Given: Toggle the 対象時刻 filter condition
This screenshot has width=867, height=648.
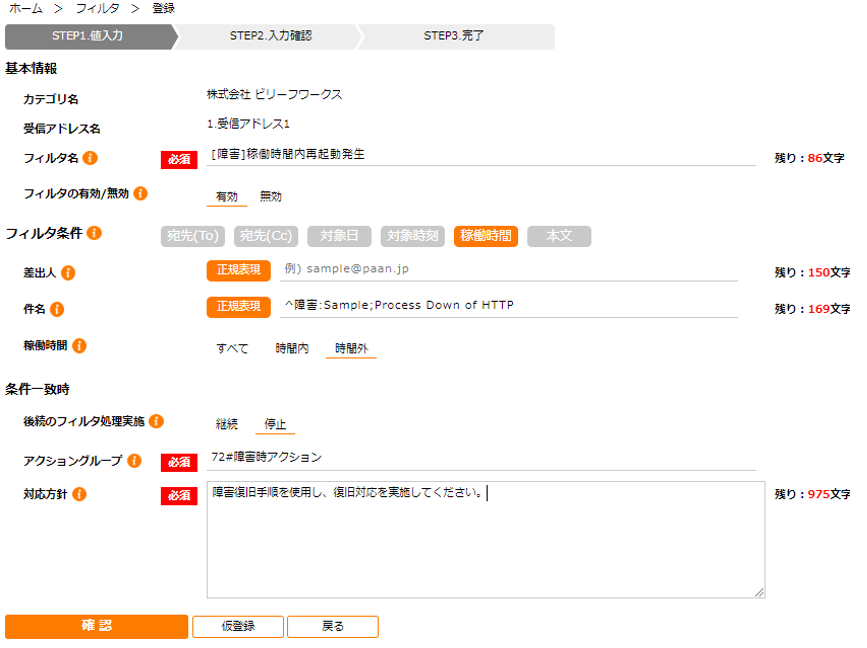Looking at the screenshot, I should (412, 236).
